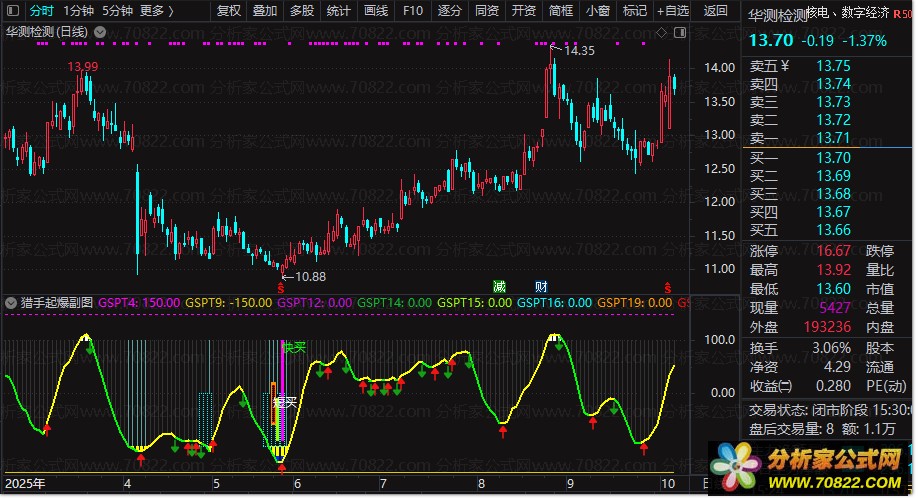Switch to 5分钟 chart period
The image size is (918, 499).
point(117,11)
